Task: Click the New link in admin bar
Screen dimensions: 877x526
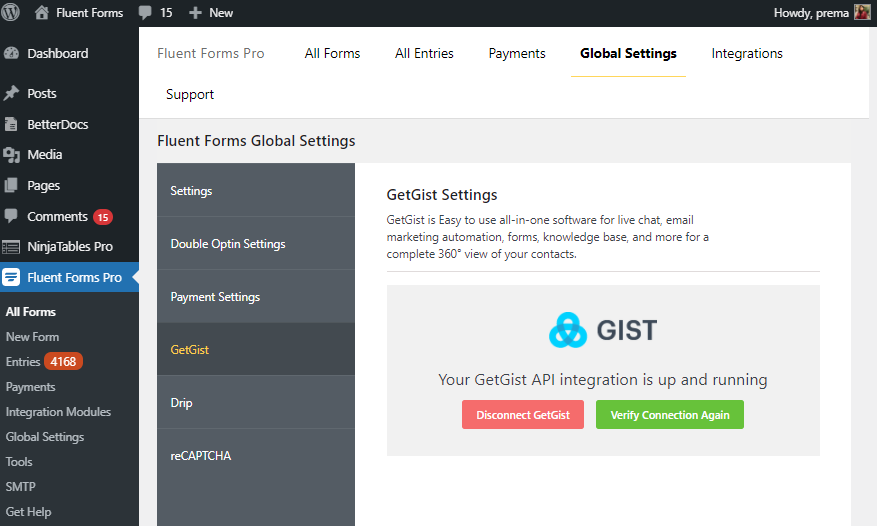Action: coord(221,13)
